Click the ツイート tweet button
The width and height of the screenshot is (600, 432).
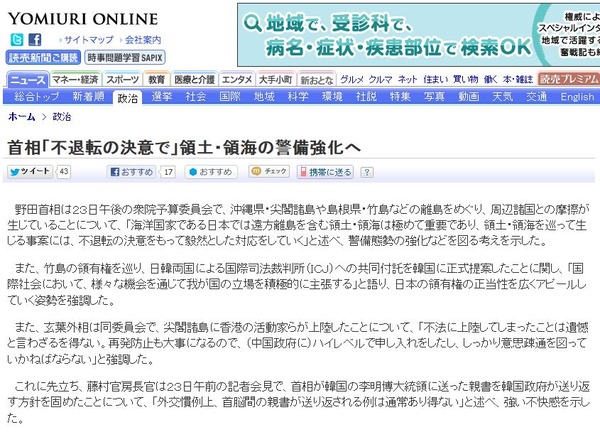point(30,171)
